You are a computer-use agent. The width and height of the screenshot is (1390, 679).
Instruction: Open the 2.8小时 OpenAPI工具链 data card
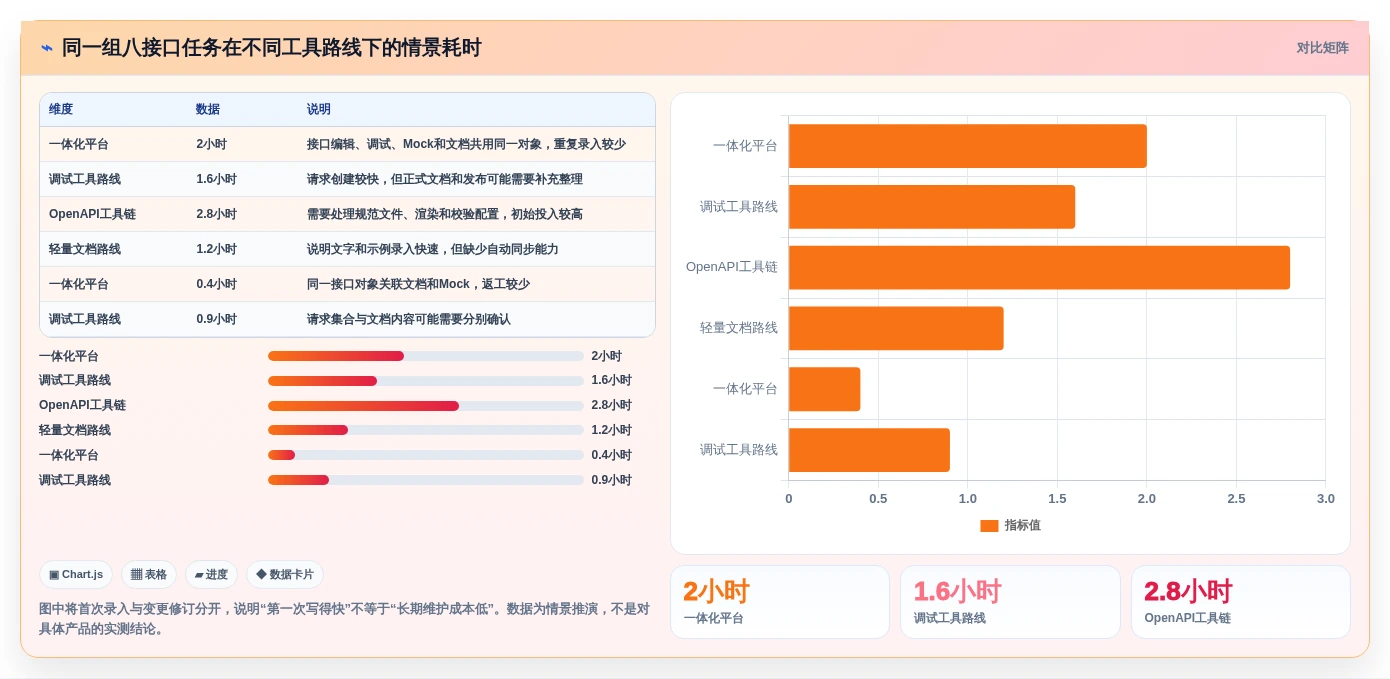coord(1241,602)
